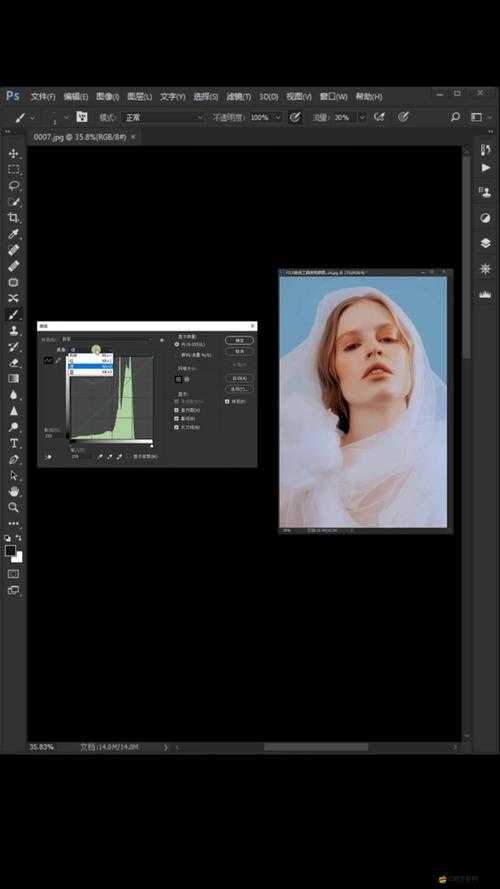Select the Crop tool

14,218
